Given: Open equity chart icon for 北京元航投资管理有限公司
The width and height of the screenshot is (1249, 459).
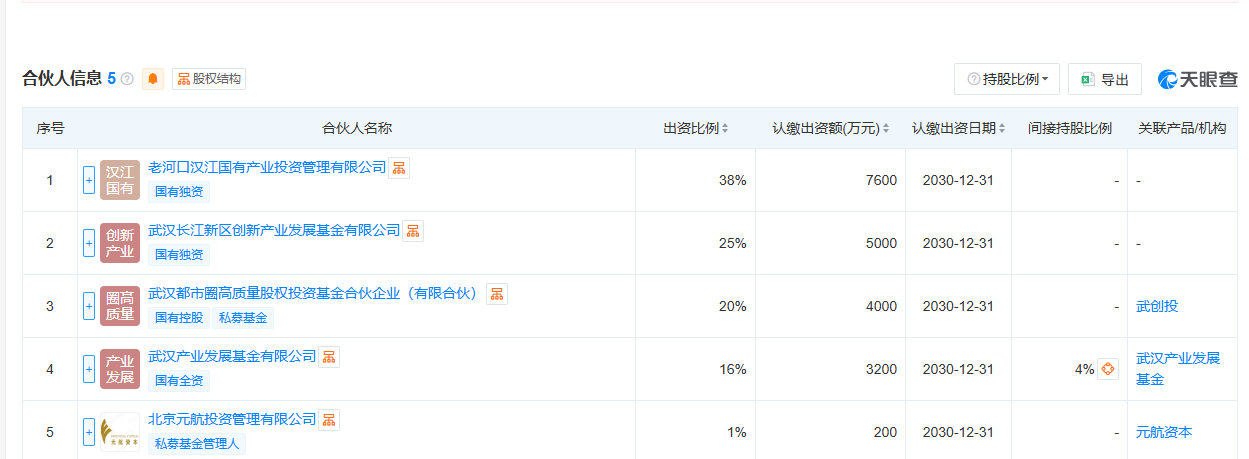Looking at the screenshot, I should 329,420.
